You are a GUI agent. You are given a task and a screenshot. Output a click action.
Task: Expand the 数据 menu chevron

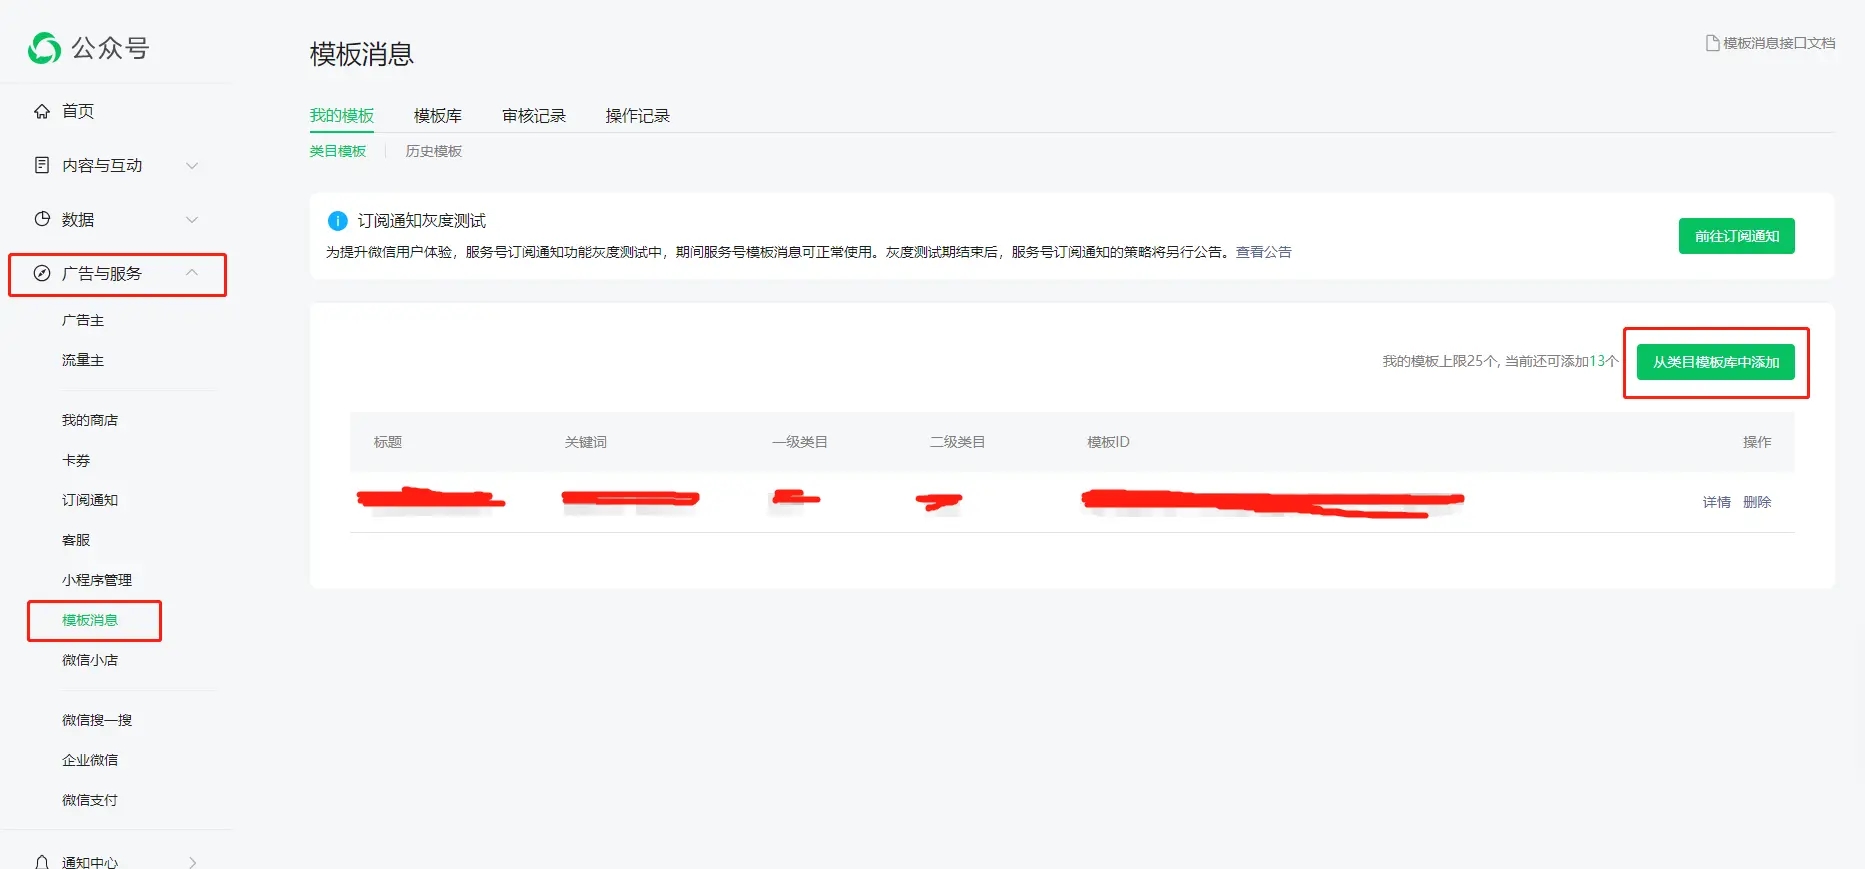192,219
